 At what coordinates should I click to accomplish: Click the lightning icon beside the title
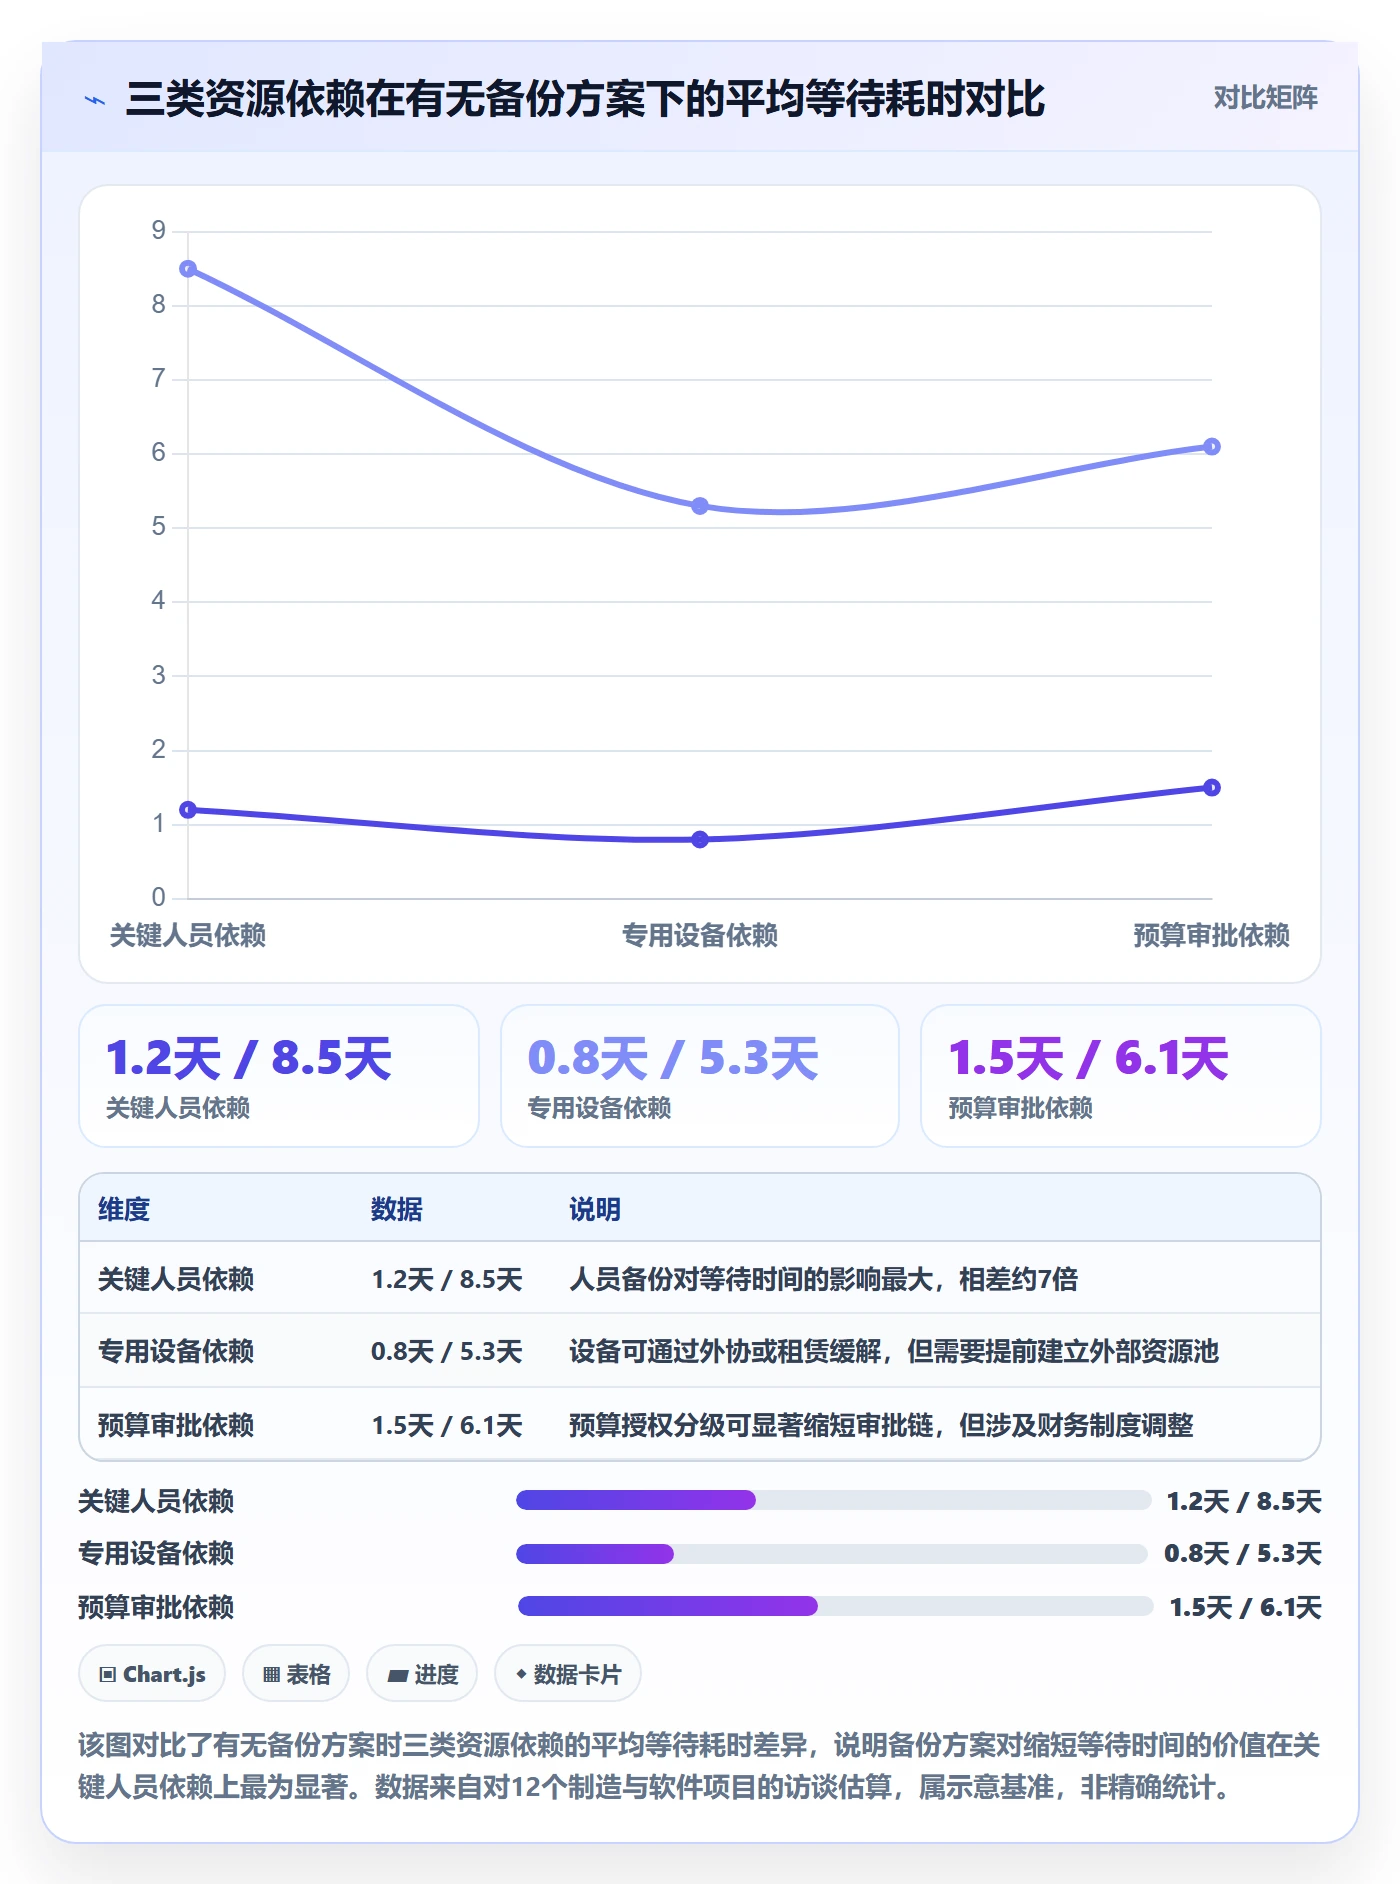coord(95,100)
